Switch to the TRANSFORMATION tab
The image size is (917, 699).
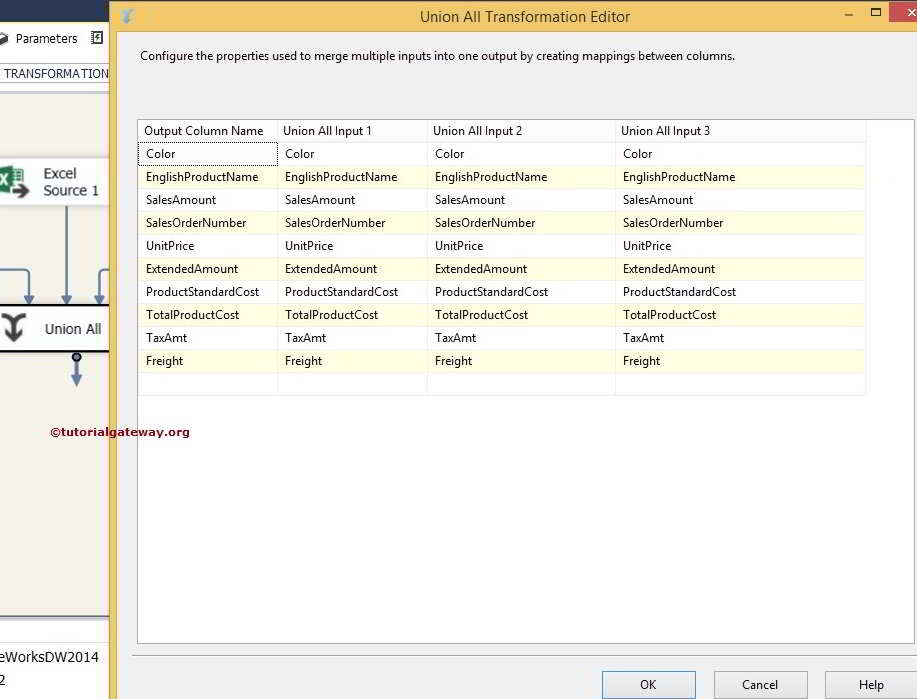click(53, 73)
